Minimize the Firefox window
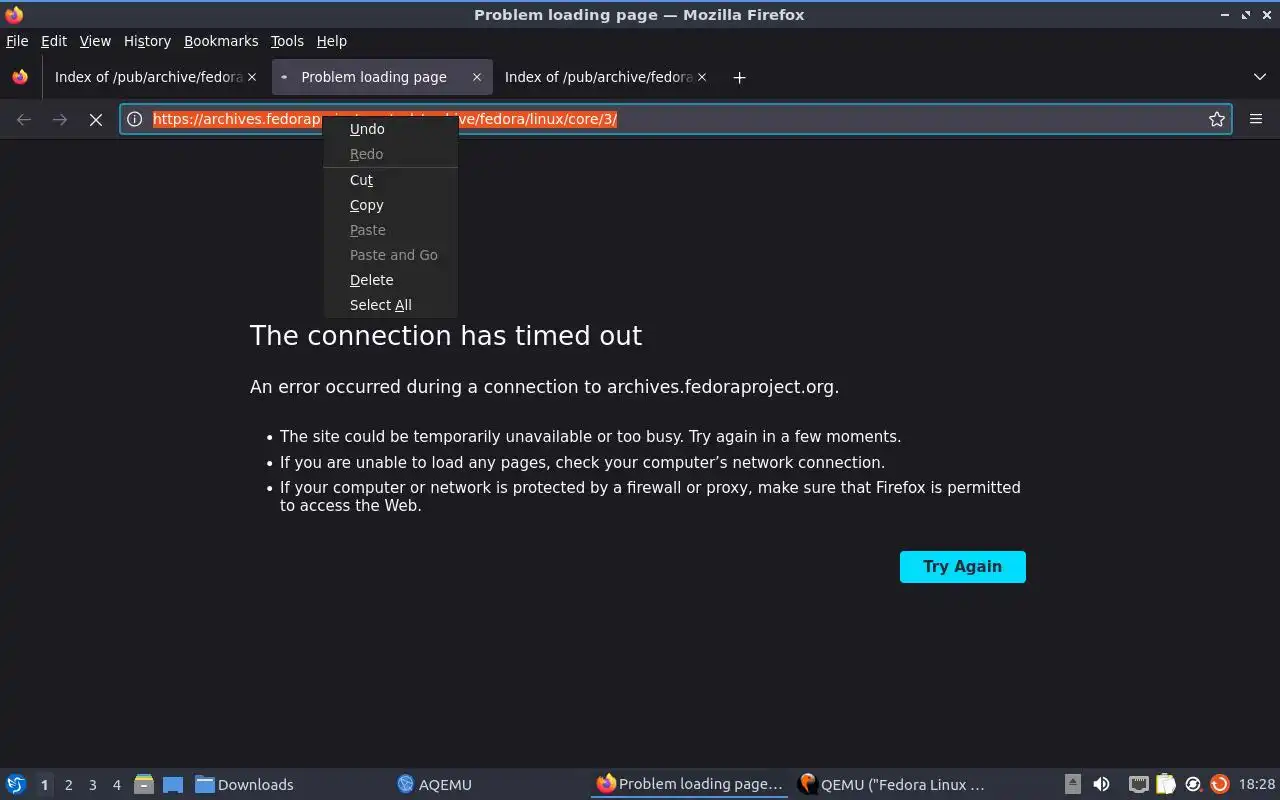The height and width of the screenshot is (800, 1280). [x=1226, y=15]
